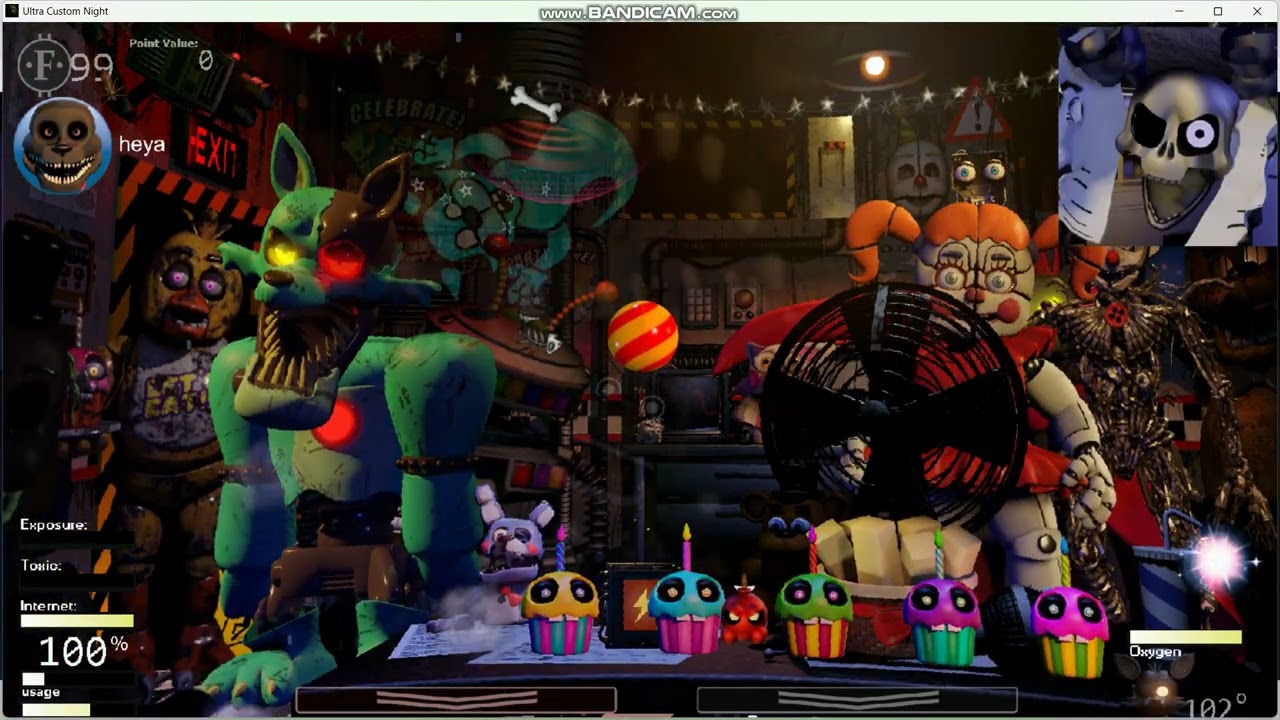Click the sparkling light beside the soda
This screenshot has height=720, width=1280.
point(1219,561)
